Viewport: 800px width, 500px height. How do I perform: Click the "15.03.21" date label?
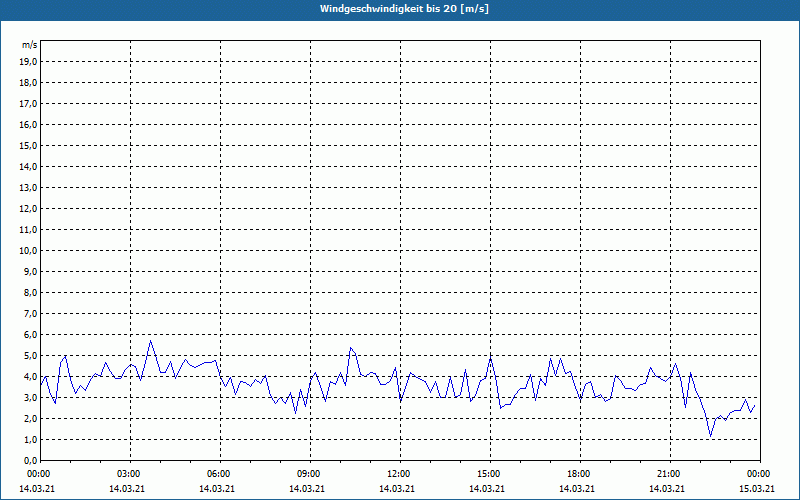(757, 488)
